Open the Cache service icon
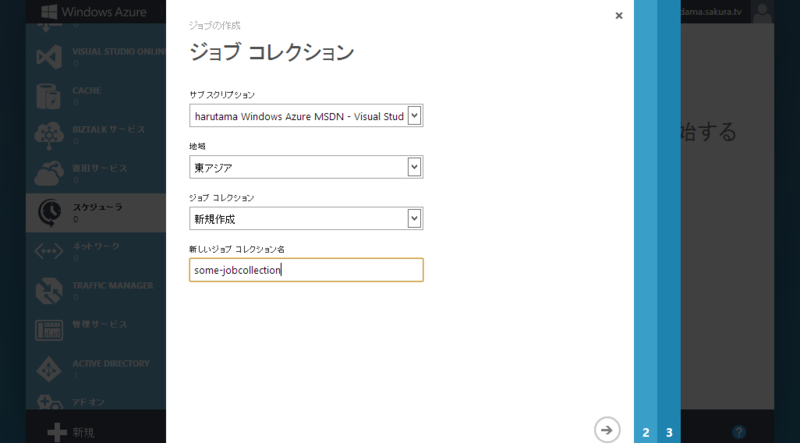 pyautogui.click(x=49, y=95)
